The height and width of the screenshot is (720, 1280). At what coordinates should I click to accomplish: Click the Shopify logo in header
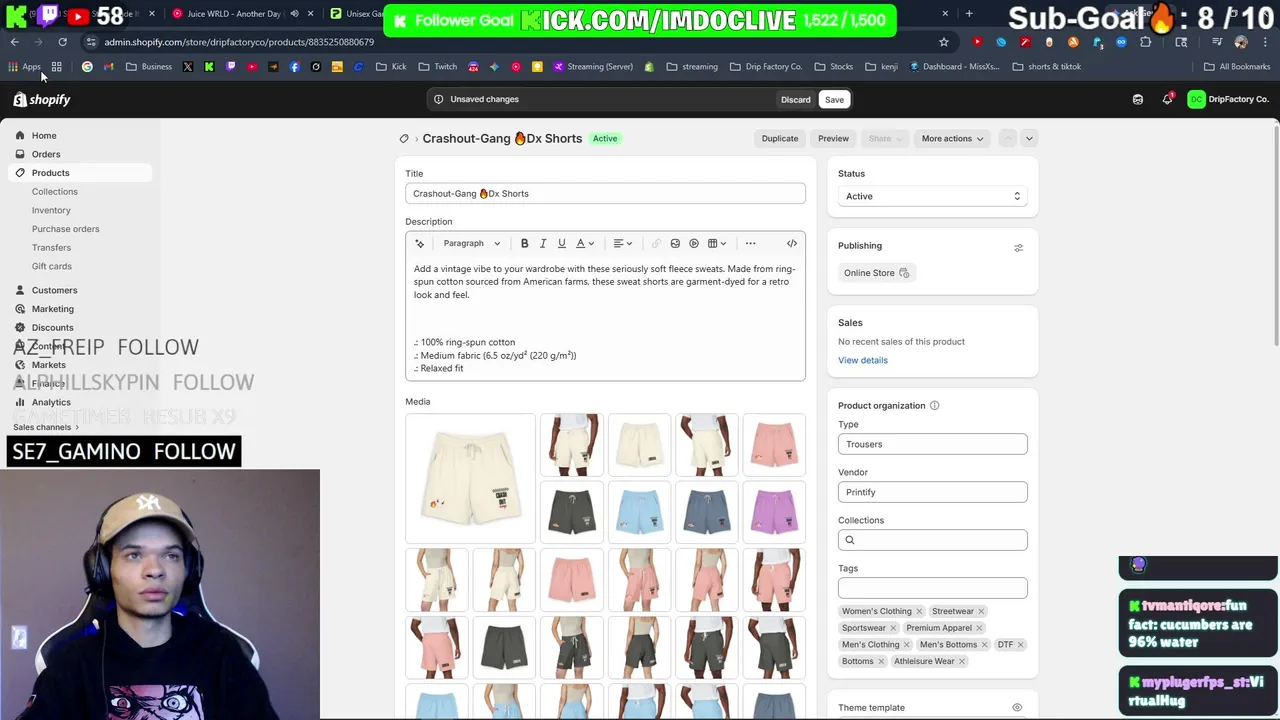[42, 100]
